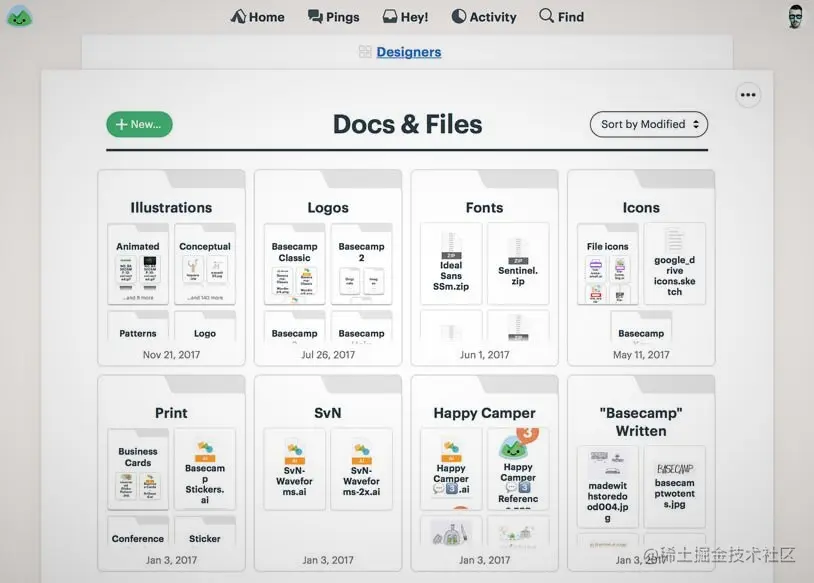This screenshot has width=814, height=583.
Task: Click the green New... button
Action: [139, 125]
